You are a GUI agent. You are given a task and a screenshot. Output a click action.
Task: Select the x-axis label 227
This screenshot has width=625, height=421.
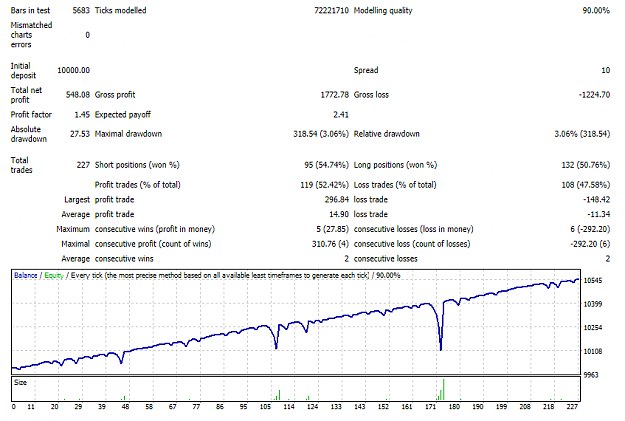572,407
